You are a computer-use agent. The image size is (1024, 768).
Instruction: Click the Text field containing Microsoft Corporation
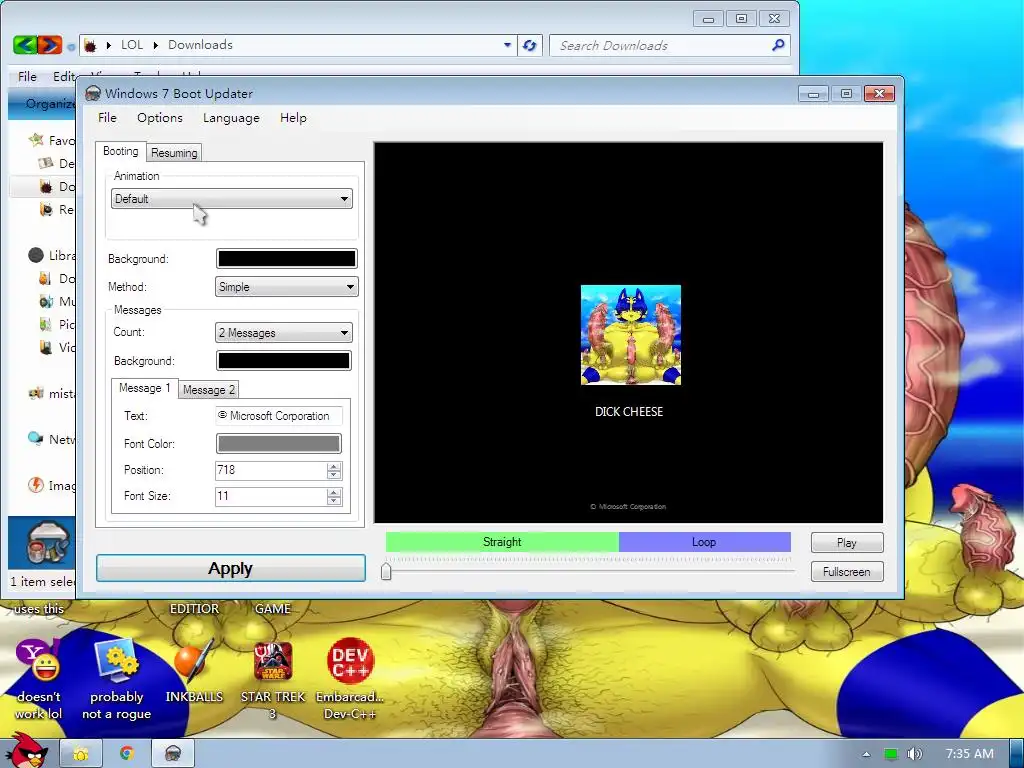tap(279, 416)
